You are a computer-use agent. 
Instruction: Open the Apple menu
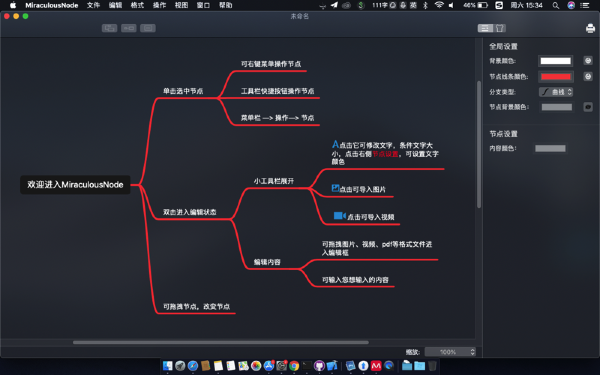click(x=13, y=5)
